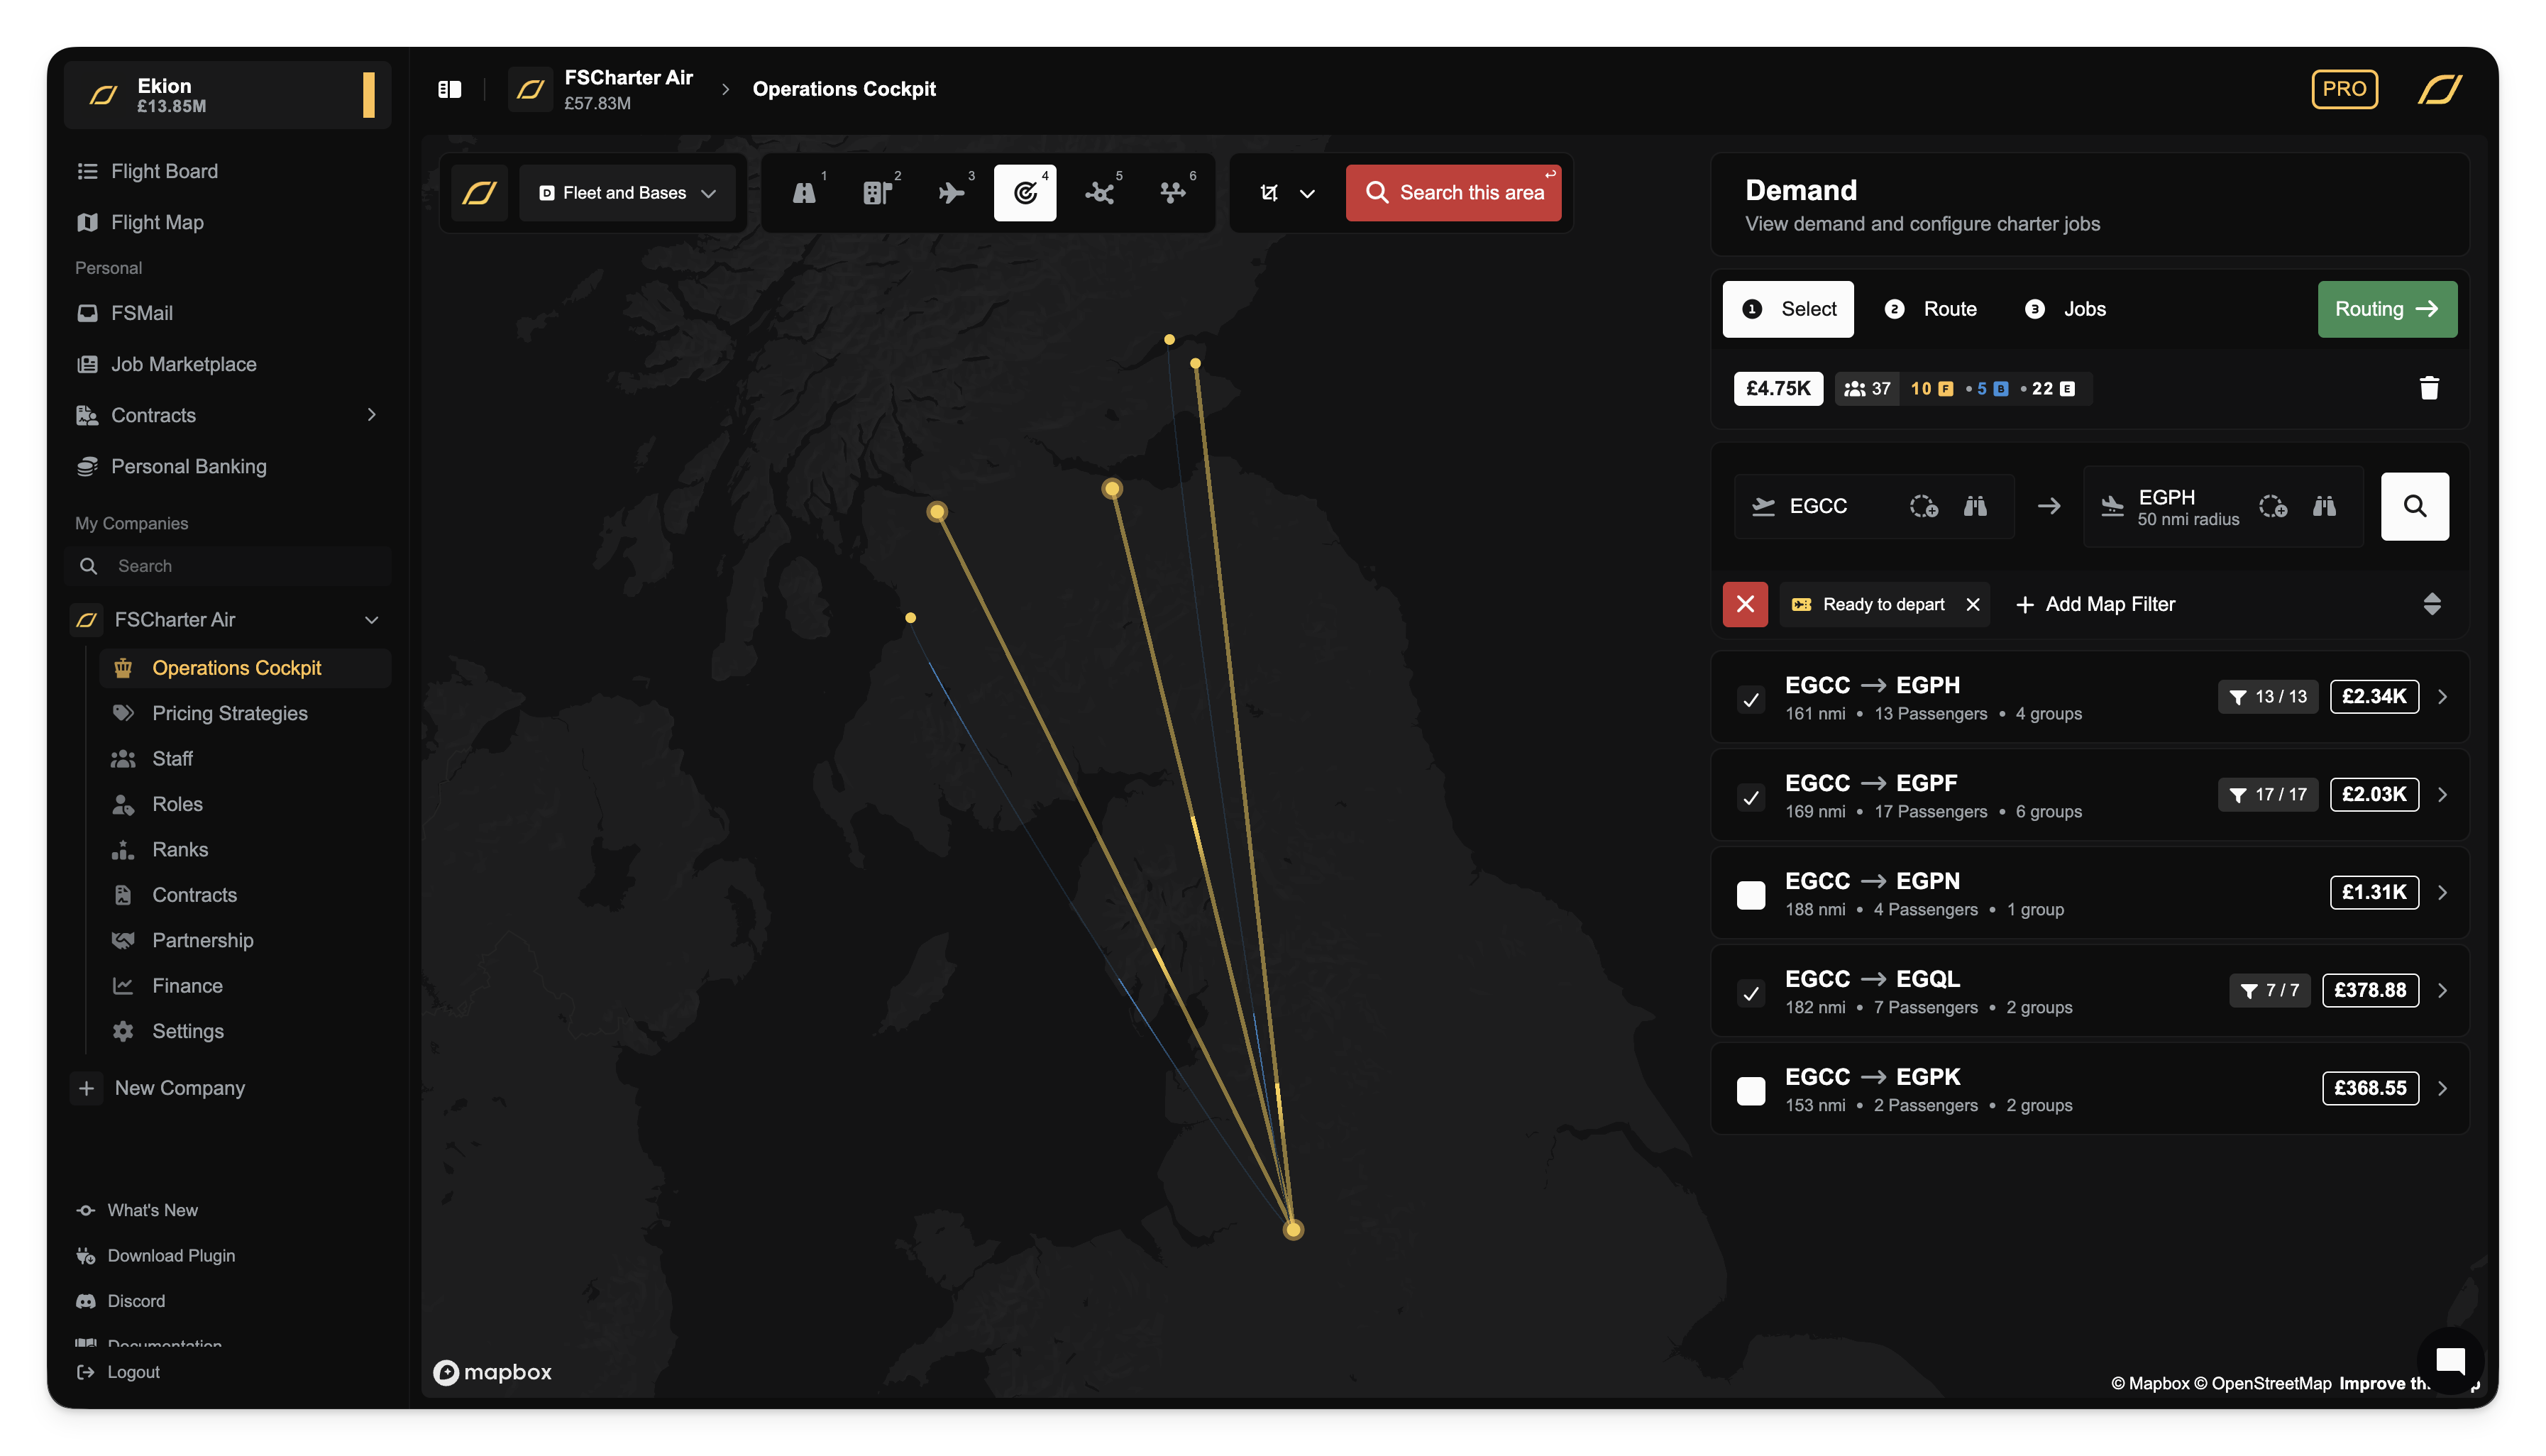The image size is (2546, 1456).
Task: Switch to the Route step tab
Action: tap(1931, 309)
